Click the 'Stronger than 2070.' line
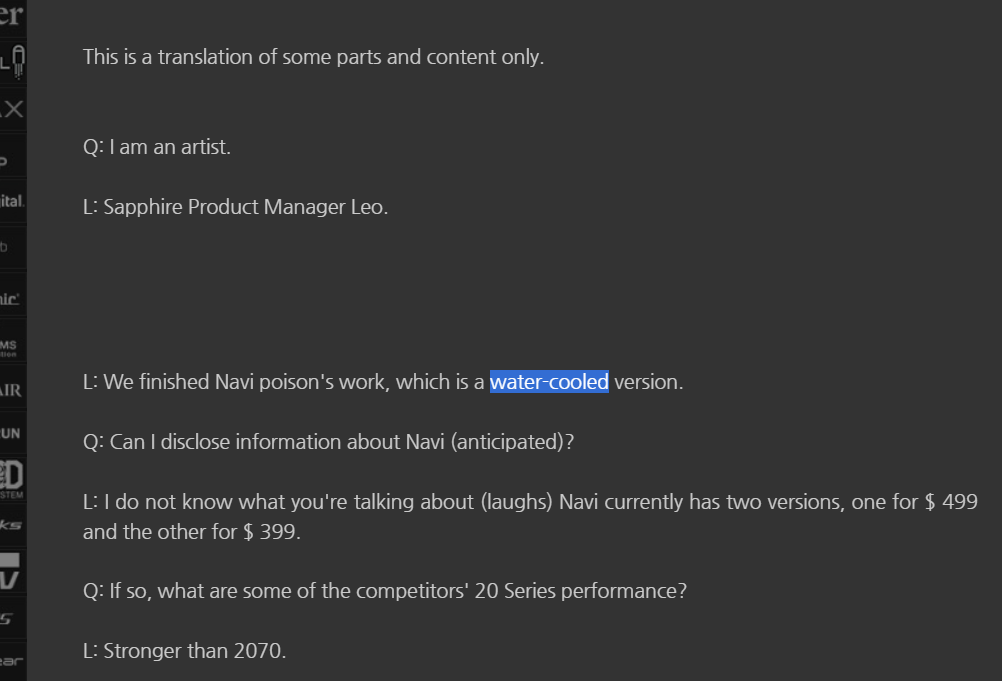1002x681 pixels. coord(184,651)
